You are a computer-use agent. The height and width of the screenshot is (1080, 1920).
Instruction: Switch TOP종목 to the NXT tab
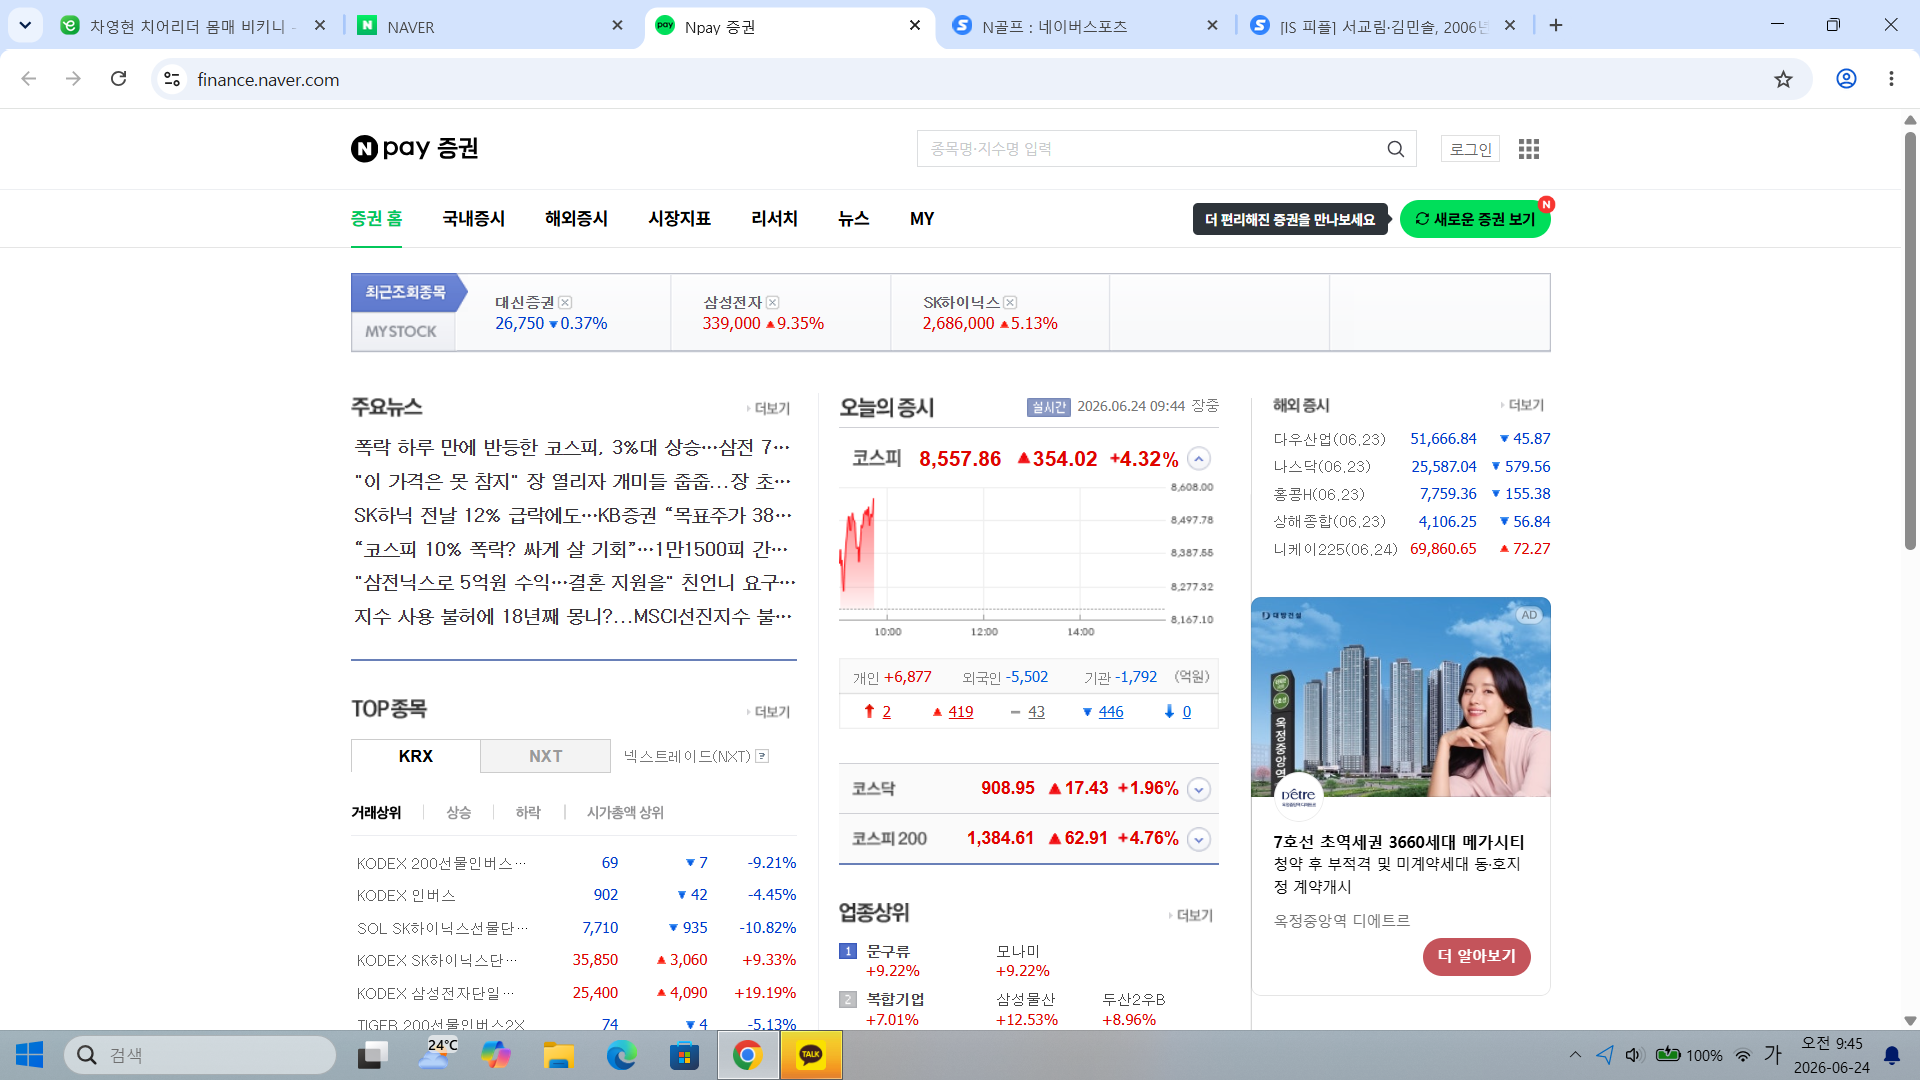click(x=545, y=756)
